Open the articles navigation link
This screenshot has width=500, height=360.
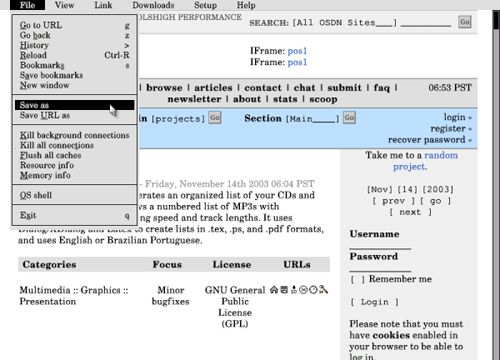tap(213, 88)
